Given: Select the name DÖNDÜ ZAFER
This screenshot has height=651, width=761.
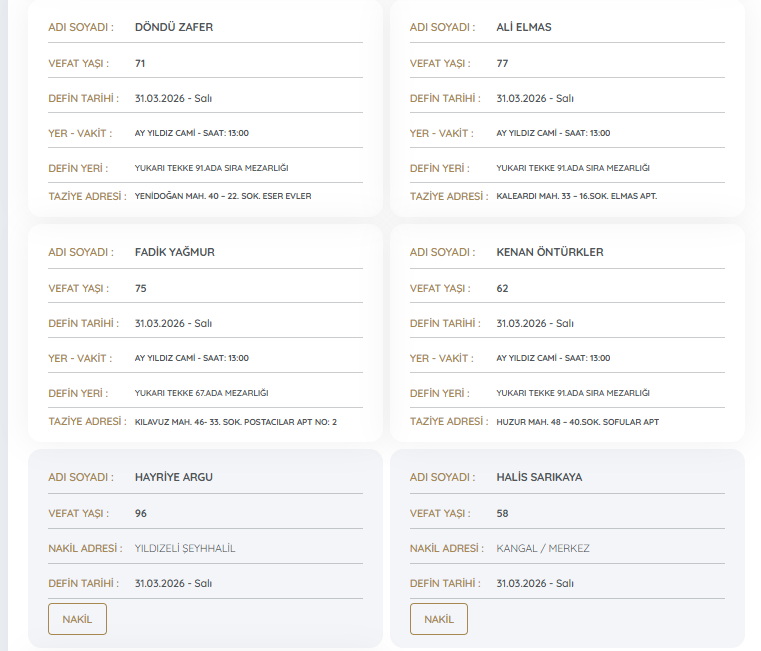Looking at the screenshot, I should [x=174, y=27].
